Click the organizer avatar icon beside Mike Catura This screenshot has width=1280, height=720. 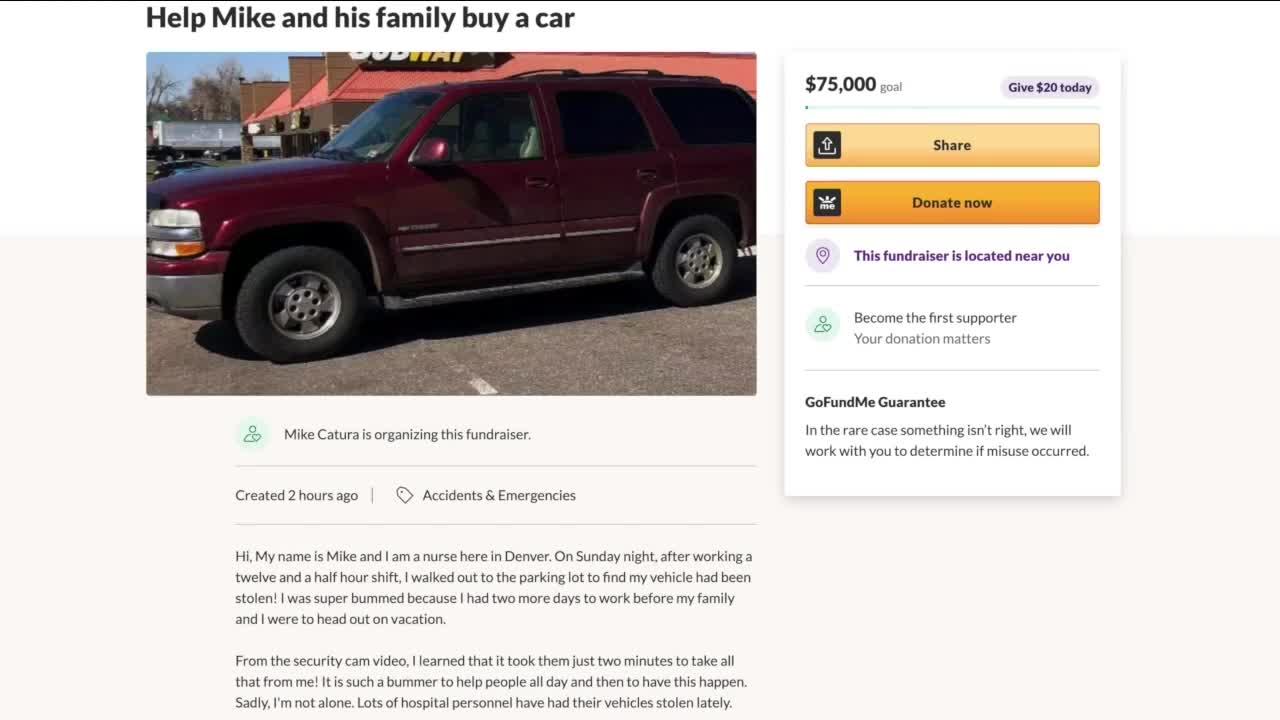pyautogui.click(x=252, y=434)
